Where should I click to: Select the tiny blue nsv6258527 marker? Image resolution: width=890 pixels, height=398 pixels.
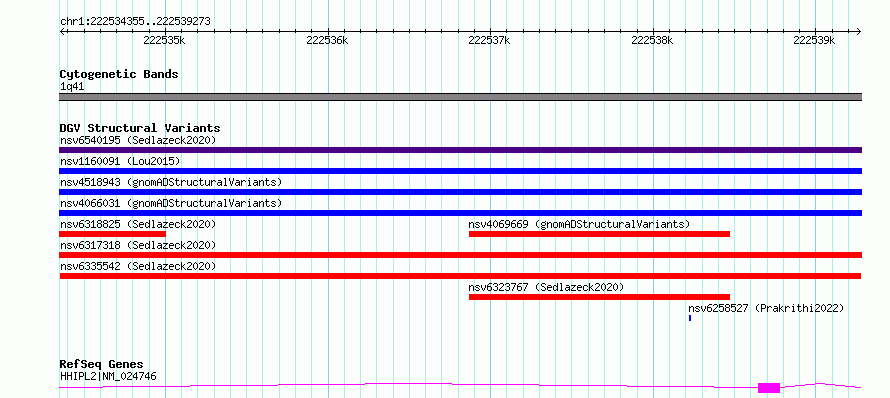click(690, 318)
